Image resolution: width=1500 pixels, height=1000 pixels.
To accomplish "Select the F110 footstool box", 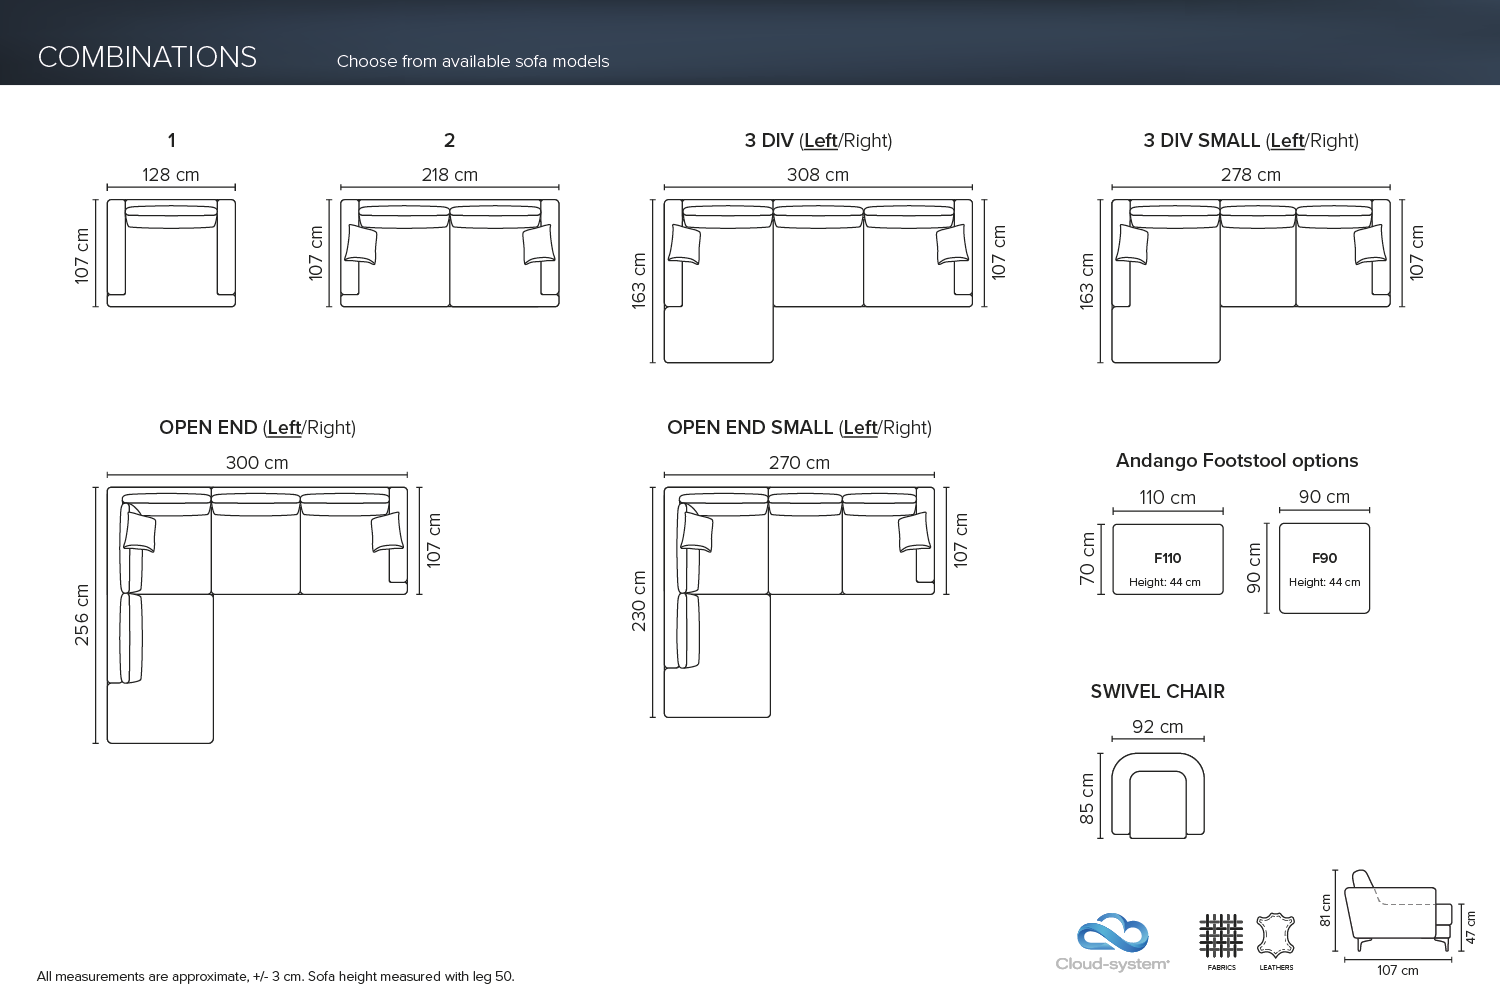I will (x=1168, y=559).
